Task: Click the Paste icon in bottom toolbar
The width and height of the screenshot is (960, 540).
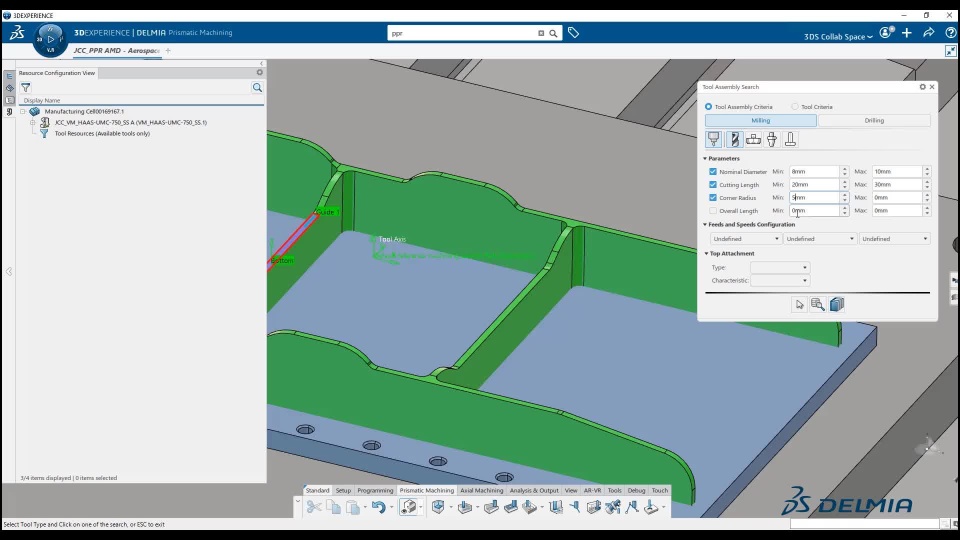Action: click(353, 507)
